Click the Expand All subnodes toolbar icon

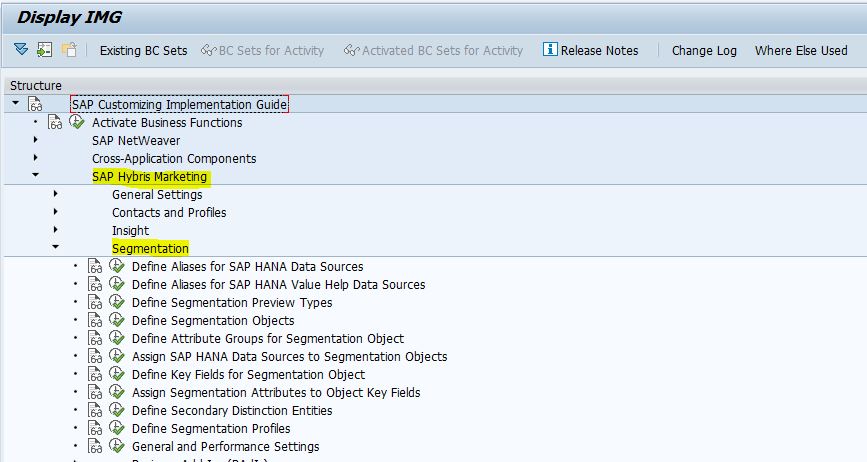pos(21,49)
